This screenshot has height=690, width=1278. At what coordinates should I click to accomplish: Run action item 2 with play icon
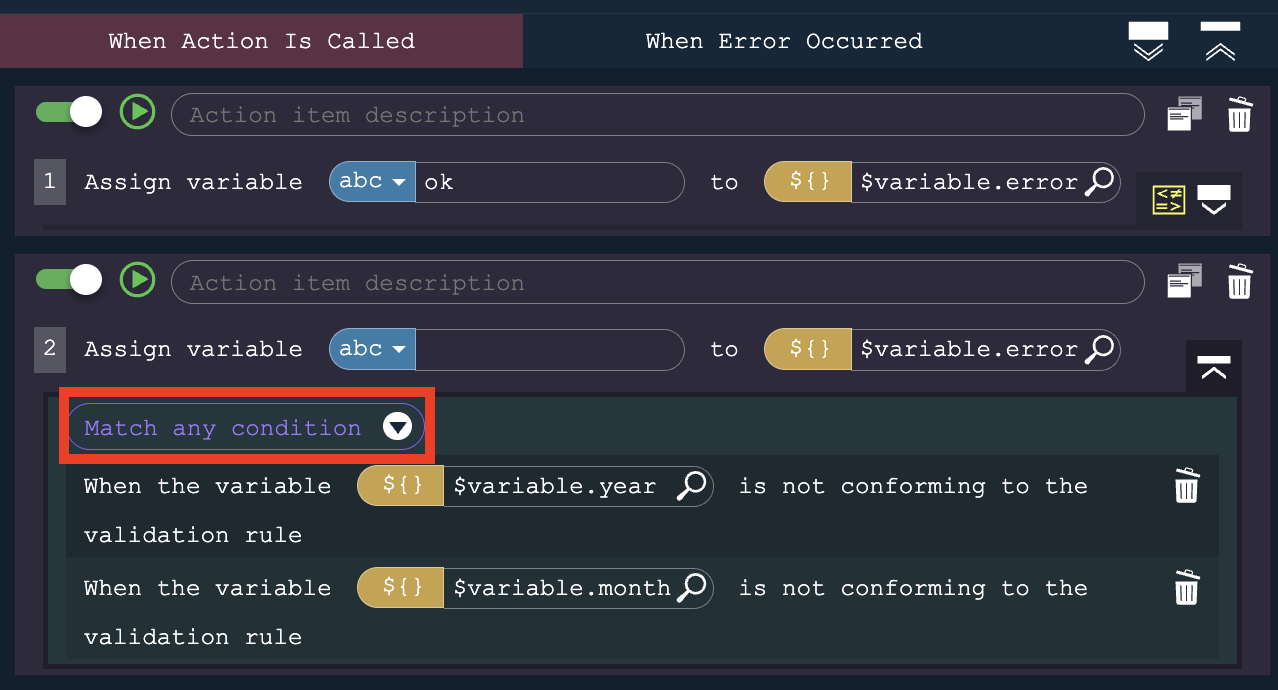(x=137, y=279)
